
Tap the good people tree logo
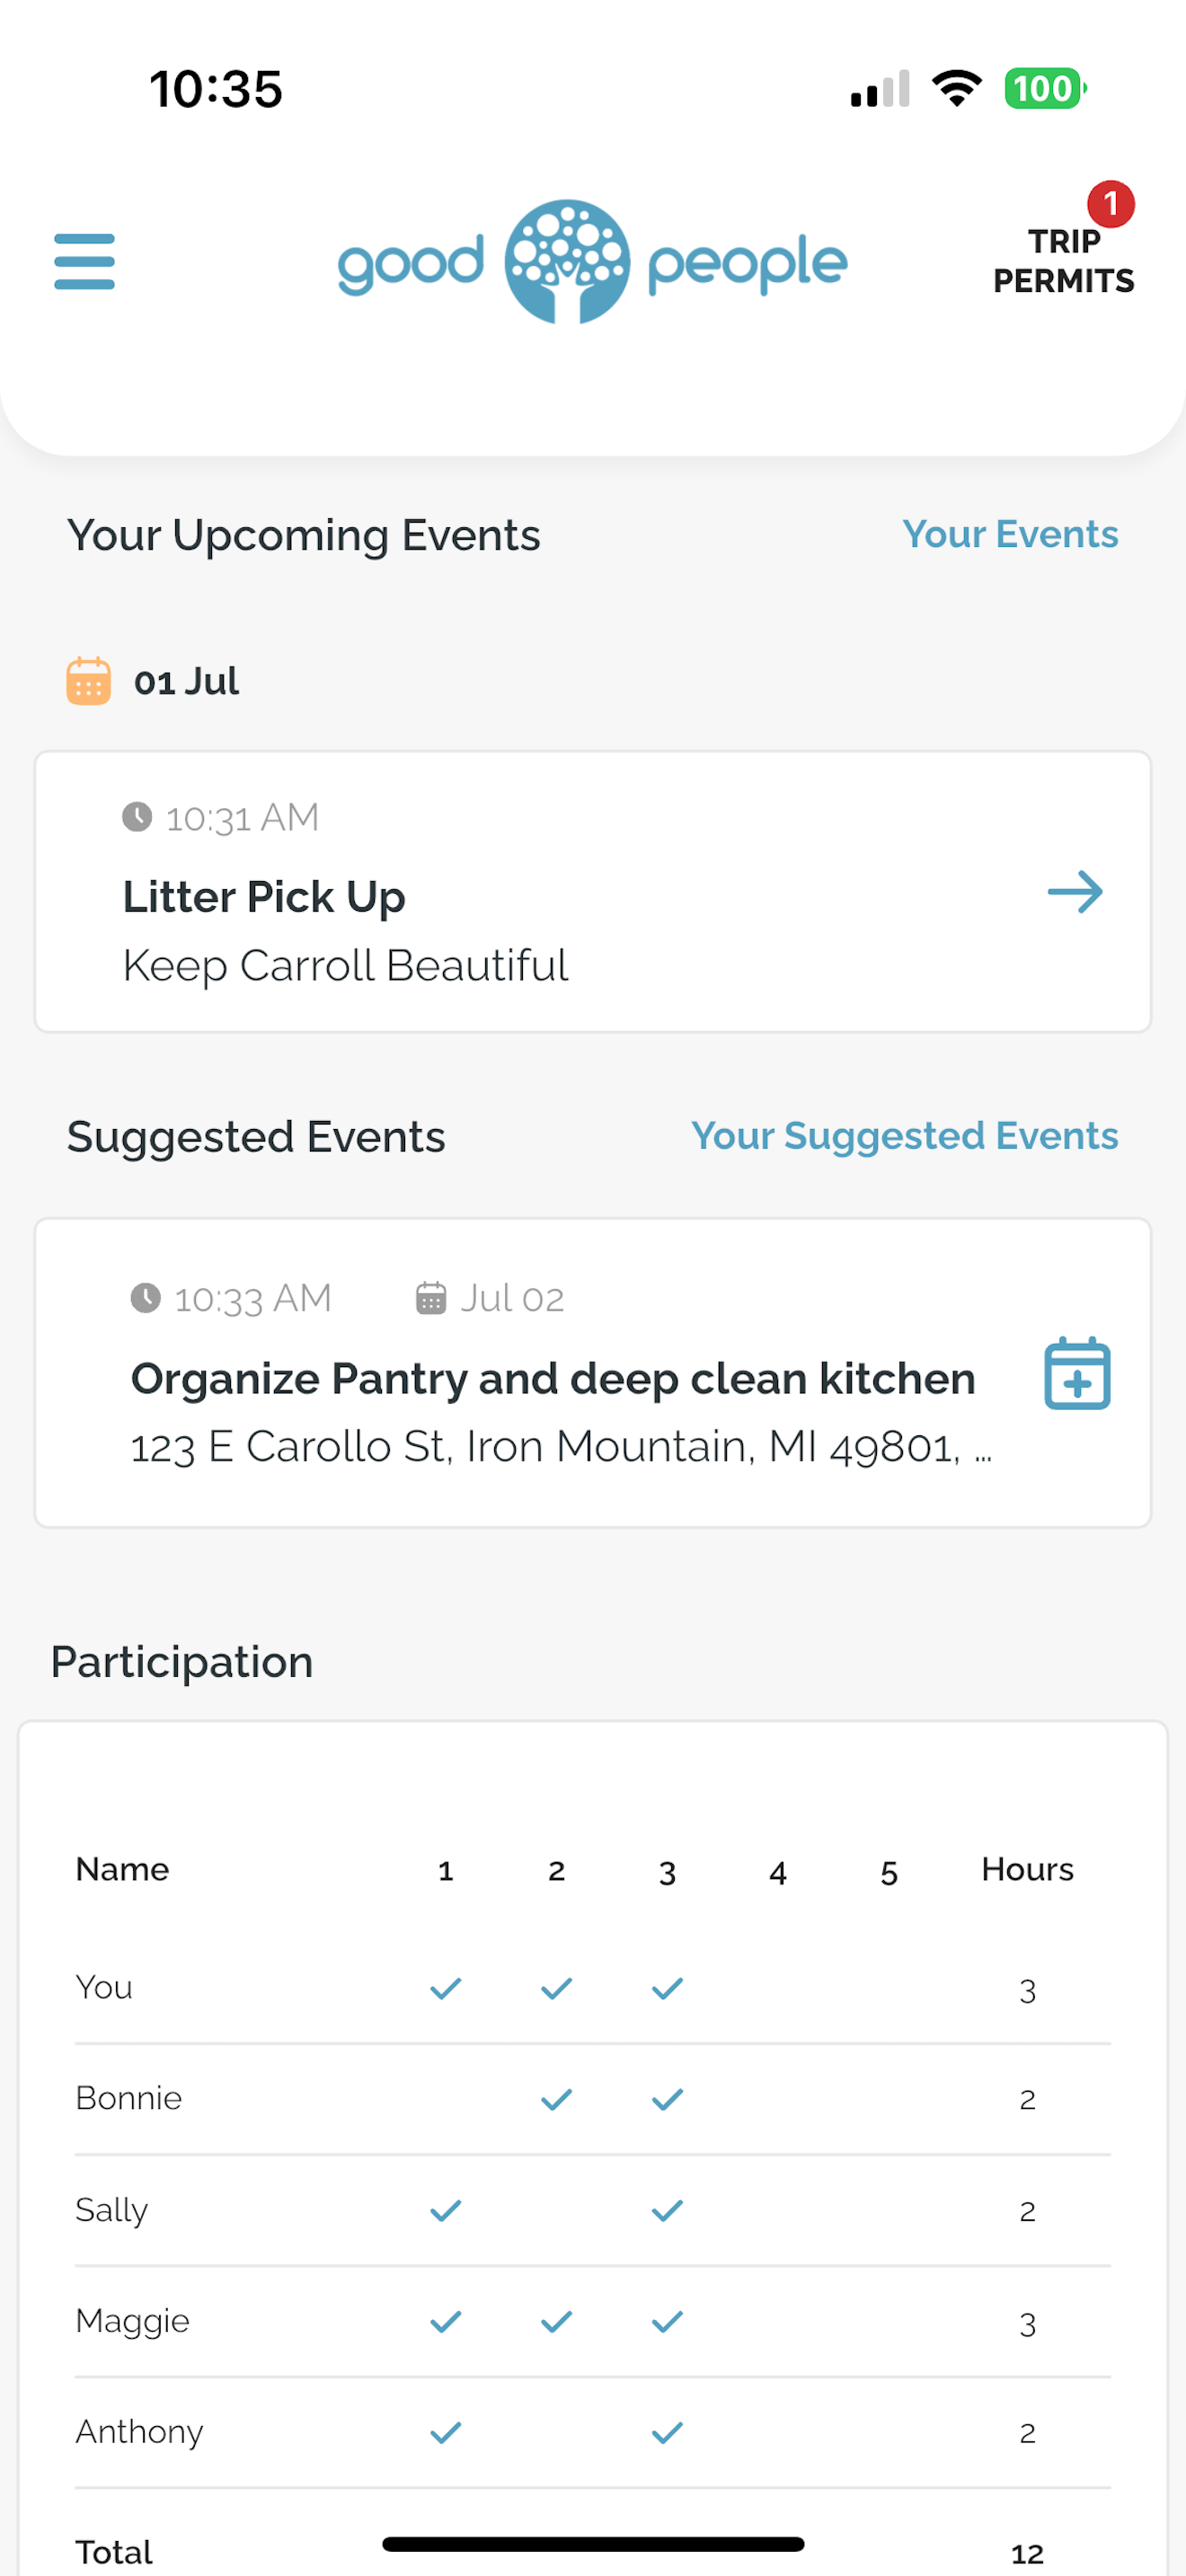pos(567,262)
